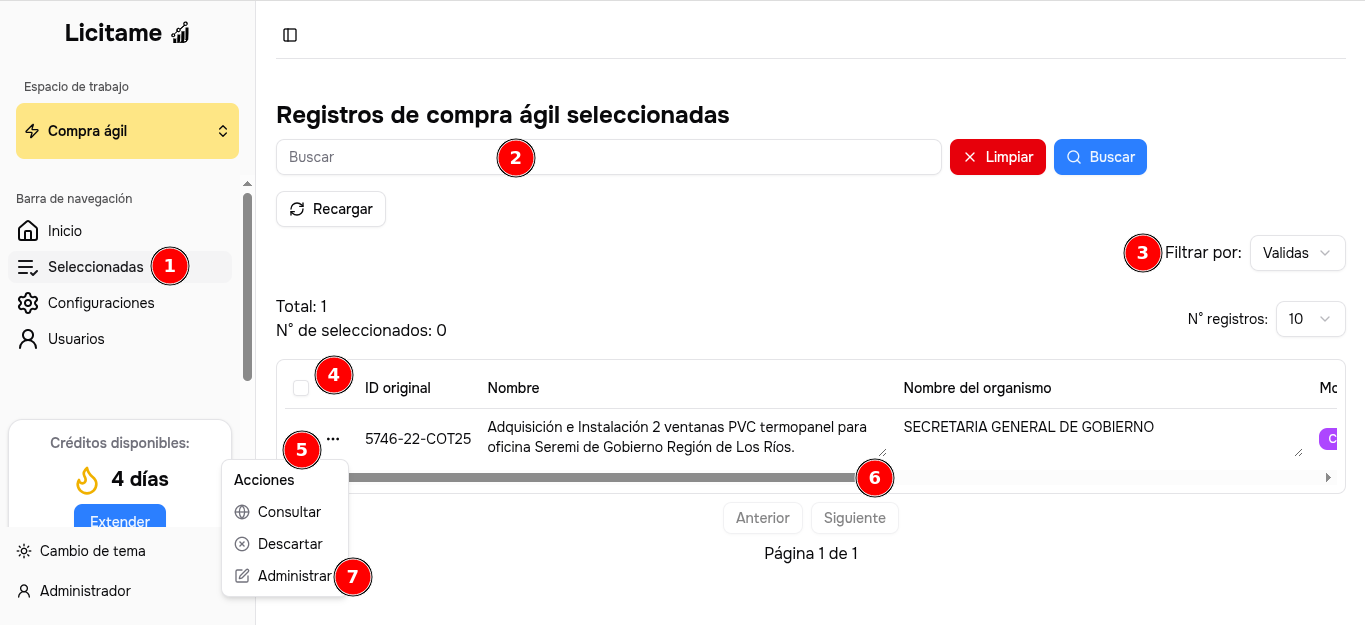Check the select-all header checkbox

click(301, 388)
